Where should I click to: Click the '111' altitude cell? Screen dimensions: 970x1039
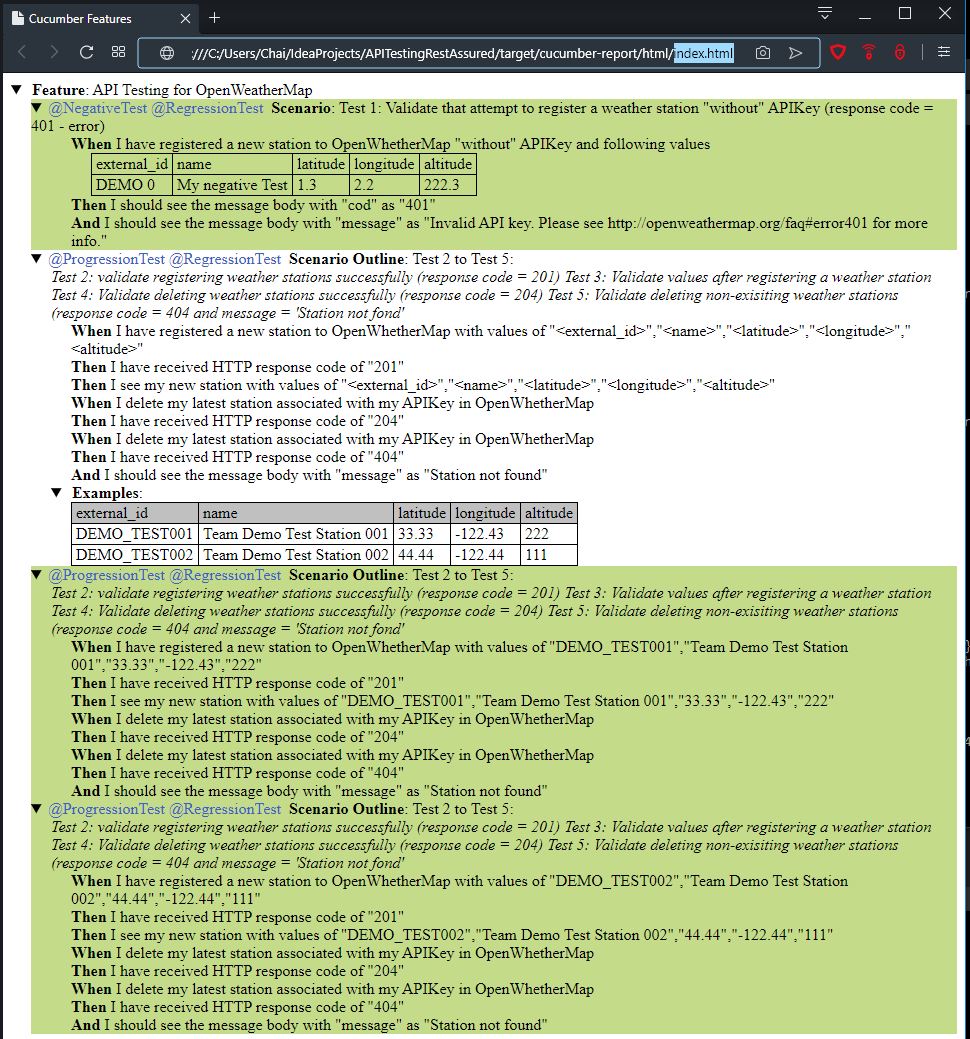click(x=549, y=555)
